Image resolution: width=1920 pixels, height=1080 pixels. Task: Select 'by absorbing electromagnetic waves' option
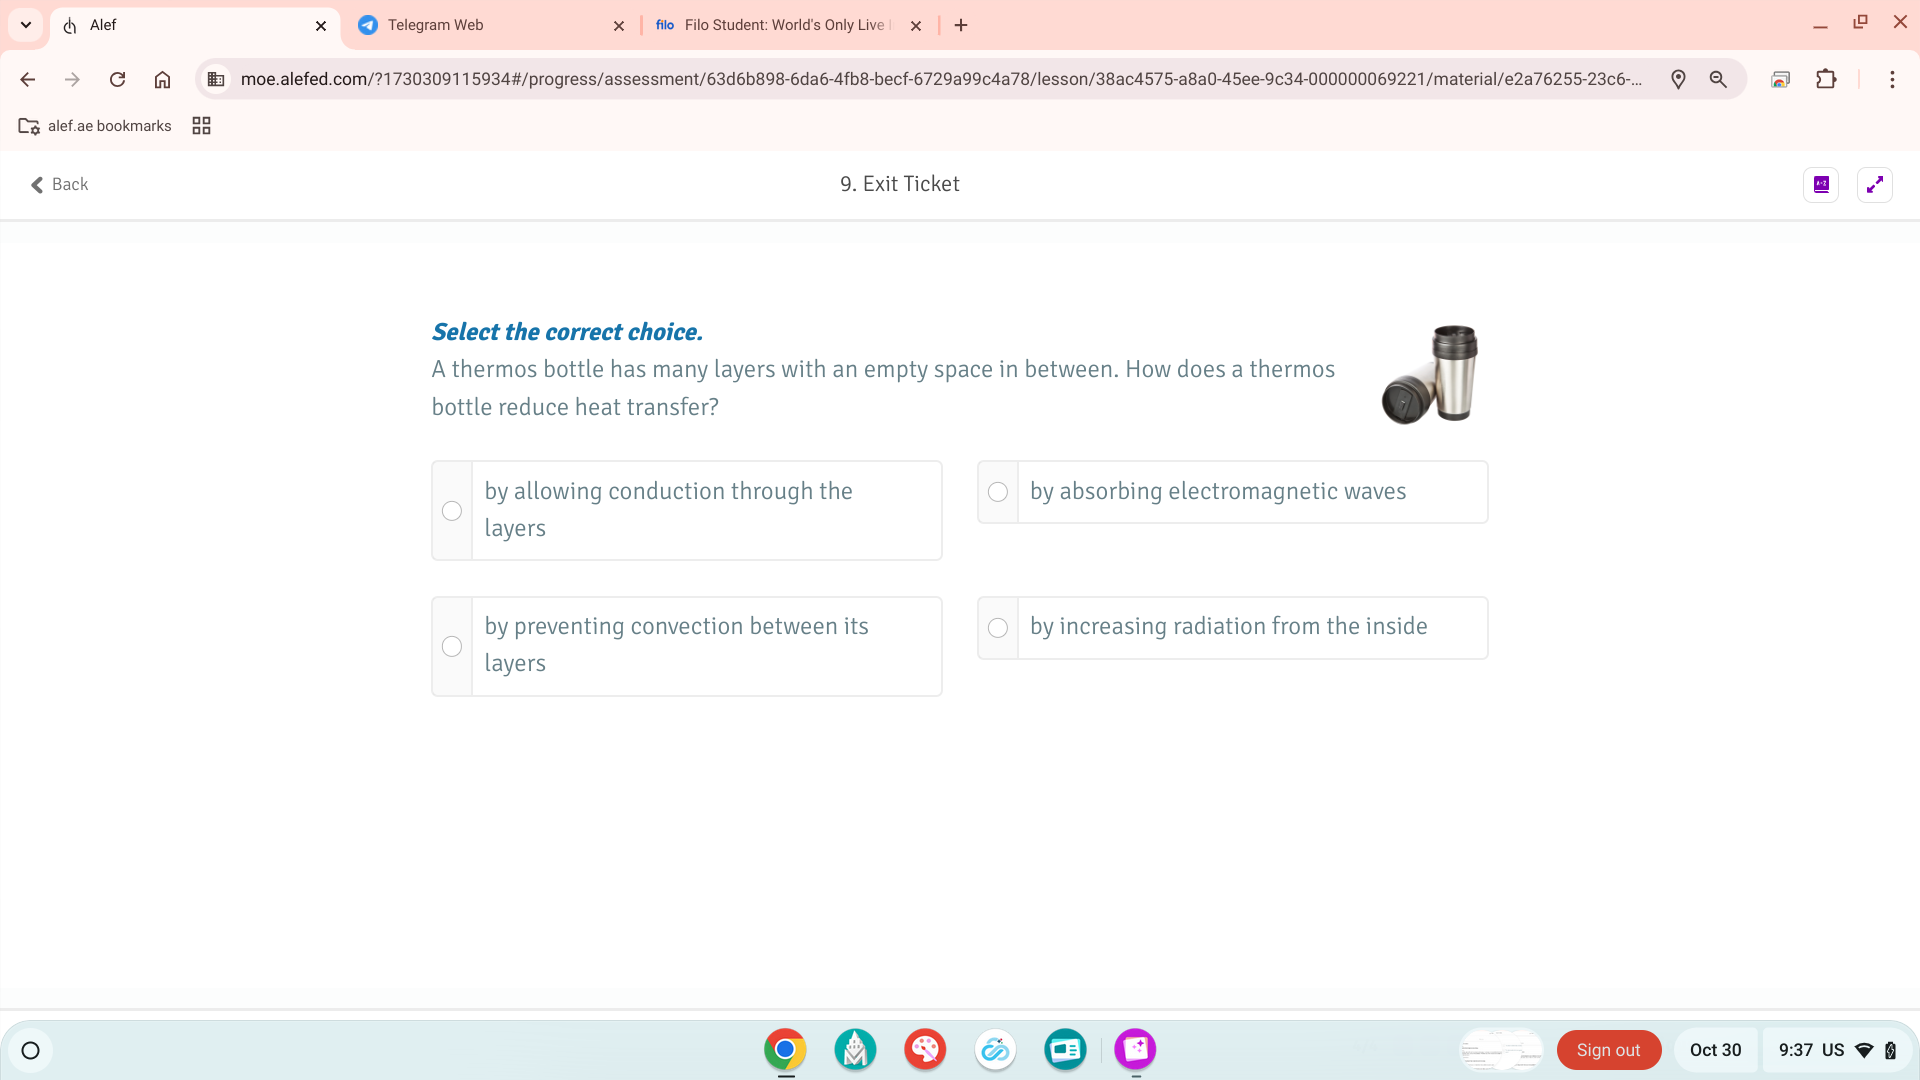point(998,492)
